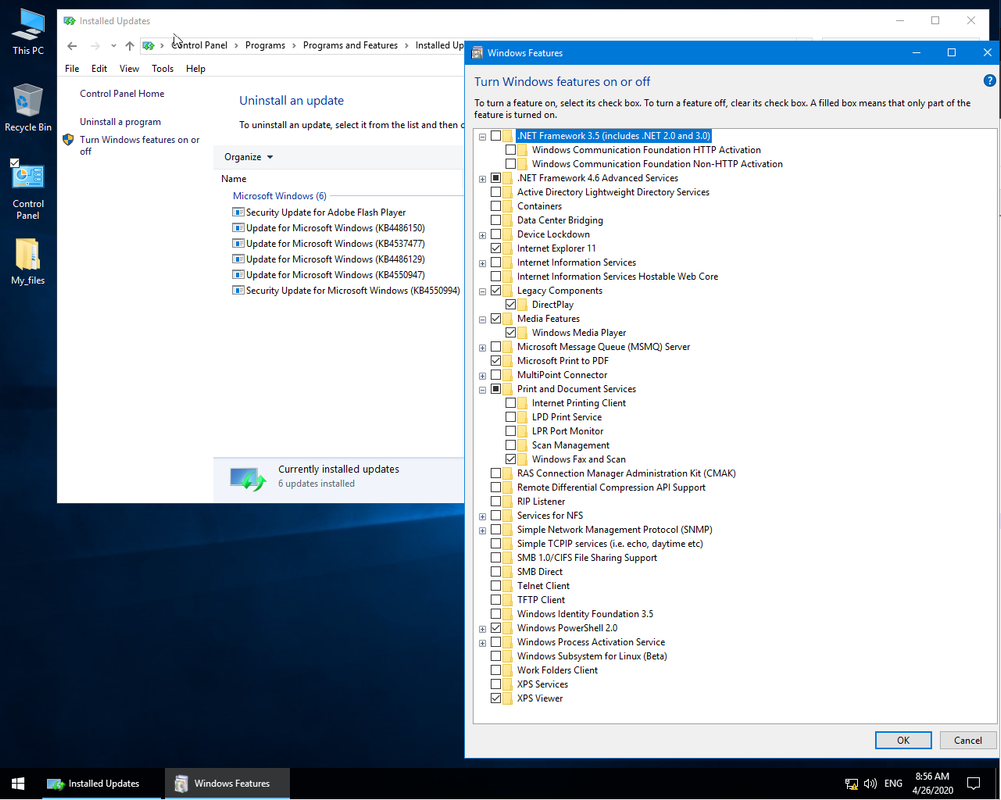Cancel the Windows Features dialog
1001x800 pixels.
tap(967, 740)
